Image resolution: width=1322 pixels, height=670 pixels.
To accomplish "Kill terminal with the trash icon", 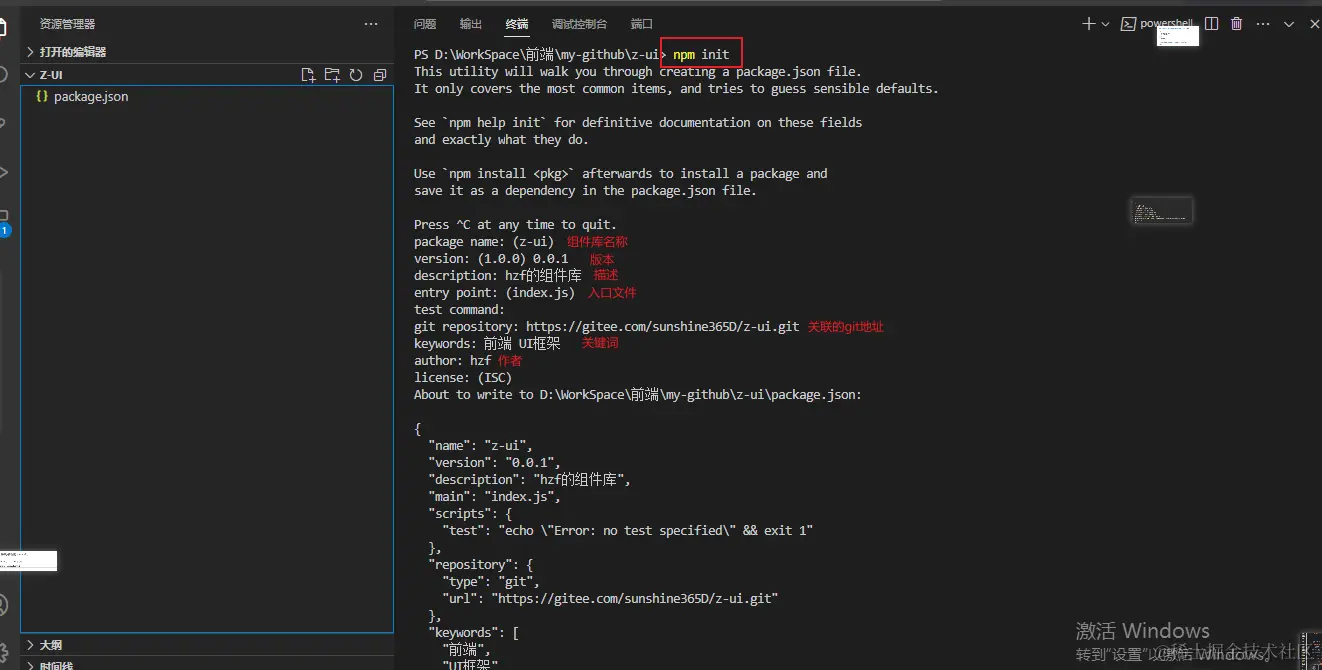I will point(1237,24).
